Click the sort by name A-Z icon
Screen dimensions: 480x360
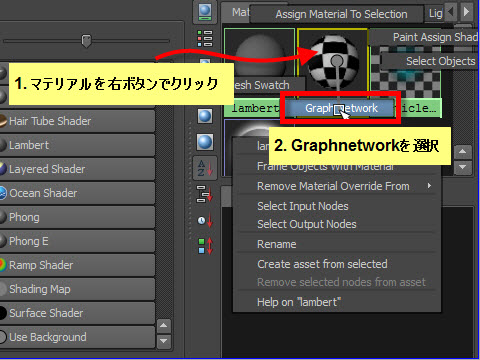coord(205,168)
